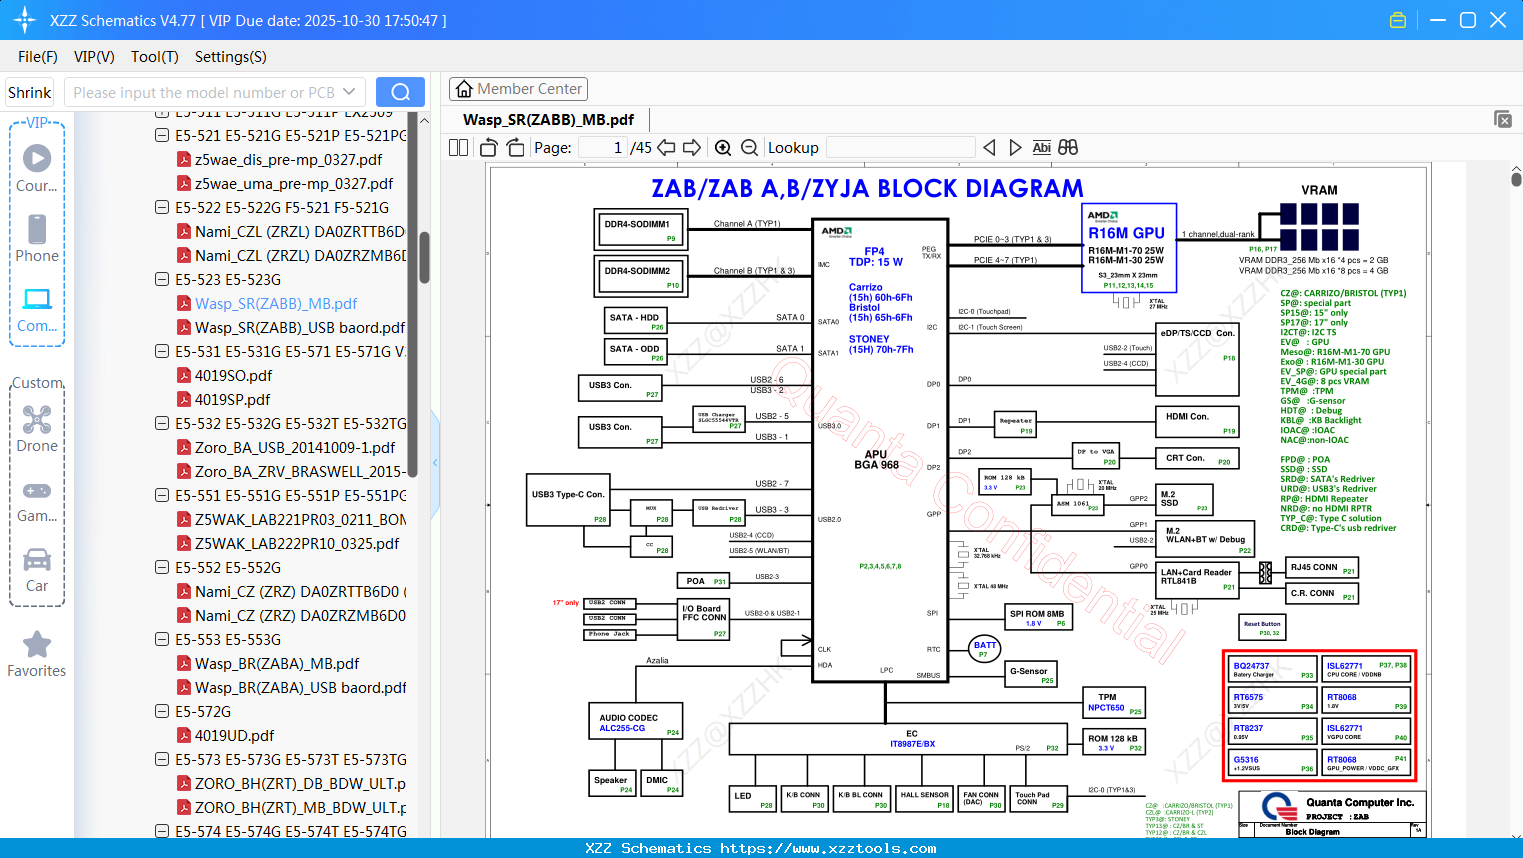
Task: Collapse the E5-531 E5-531G folder
Action: 162,351
